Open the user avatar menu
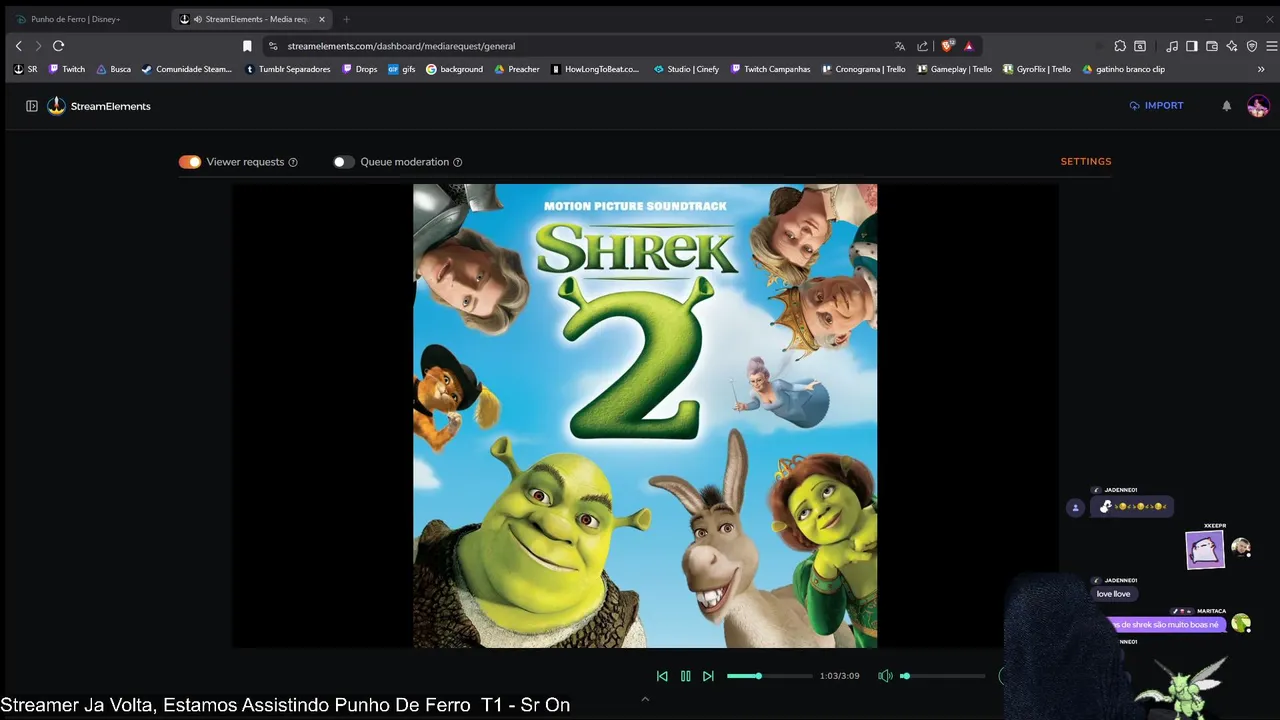 click(x=1258, y=106)
